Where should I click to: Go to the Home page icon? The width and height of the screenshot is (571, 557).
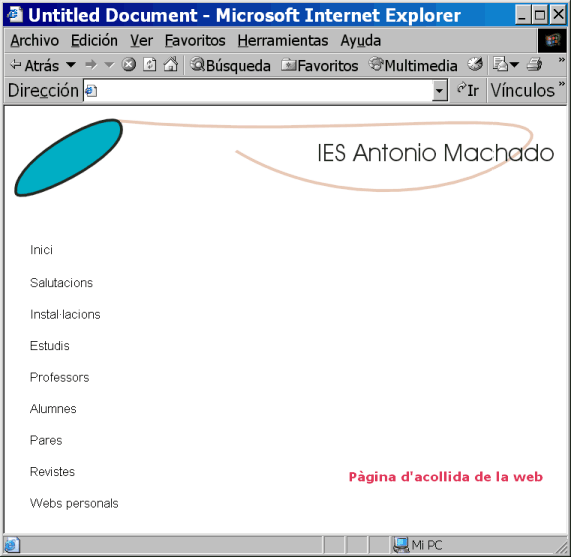pyautogui.click(x=170, y=64)
